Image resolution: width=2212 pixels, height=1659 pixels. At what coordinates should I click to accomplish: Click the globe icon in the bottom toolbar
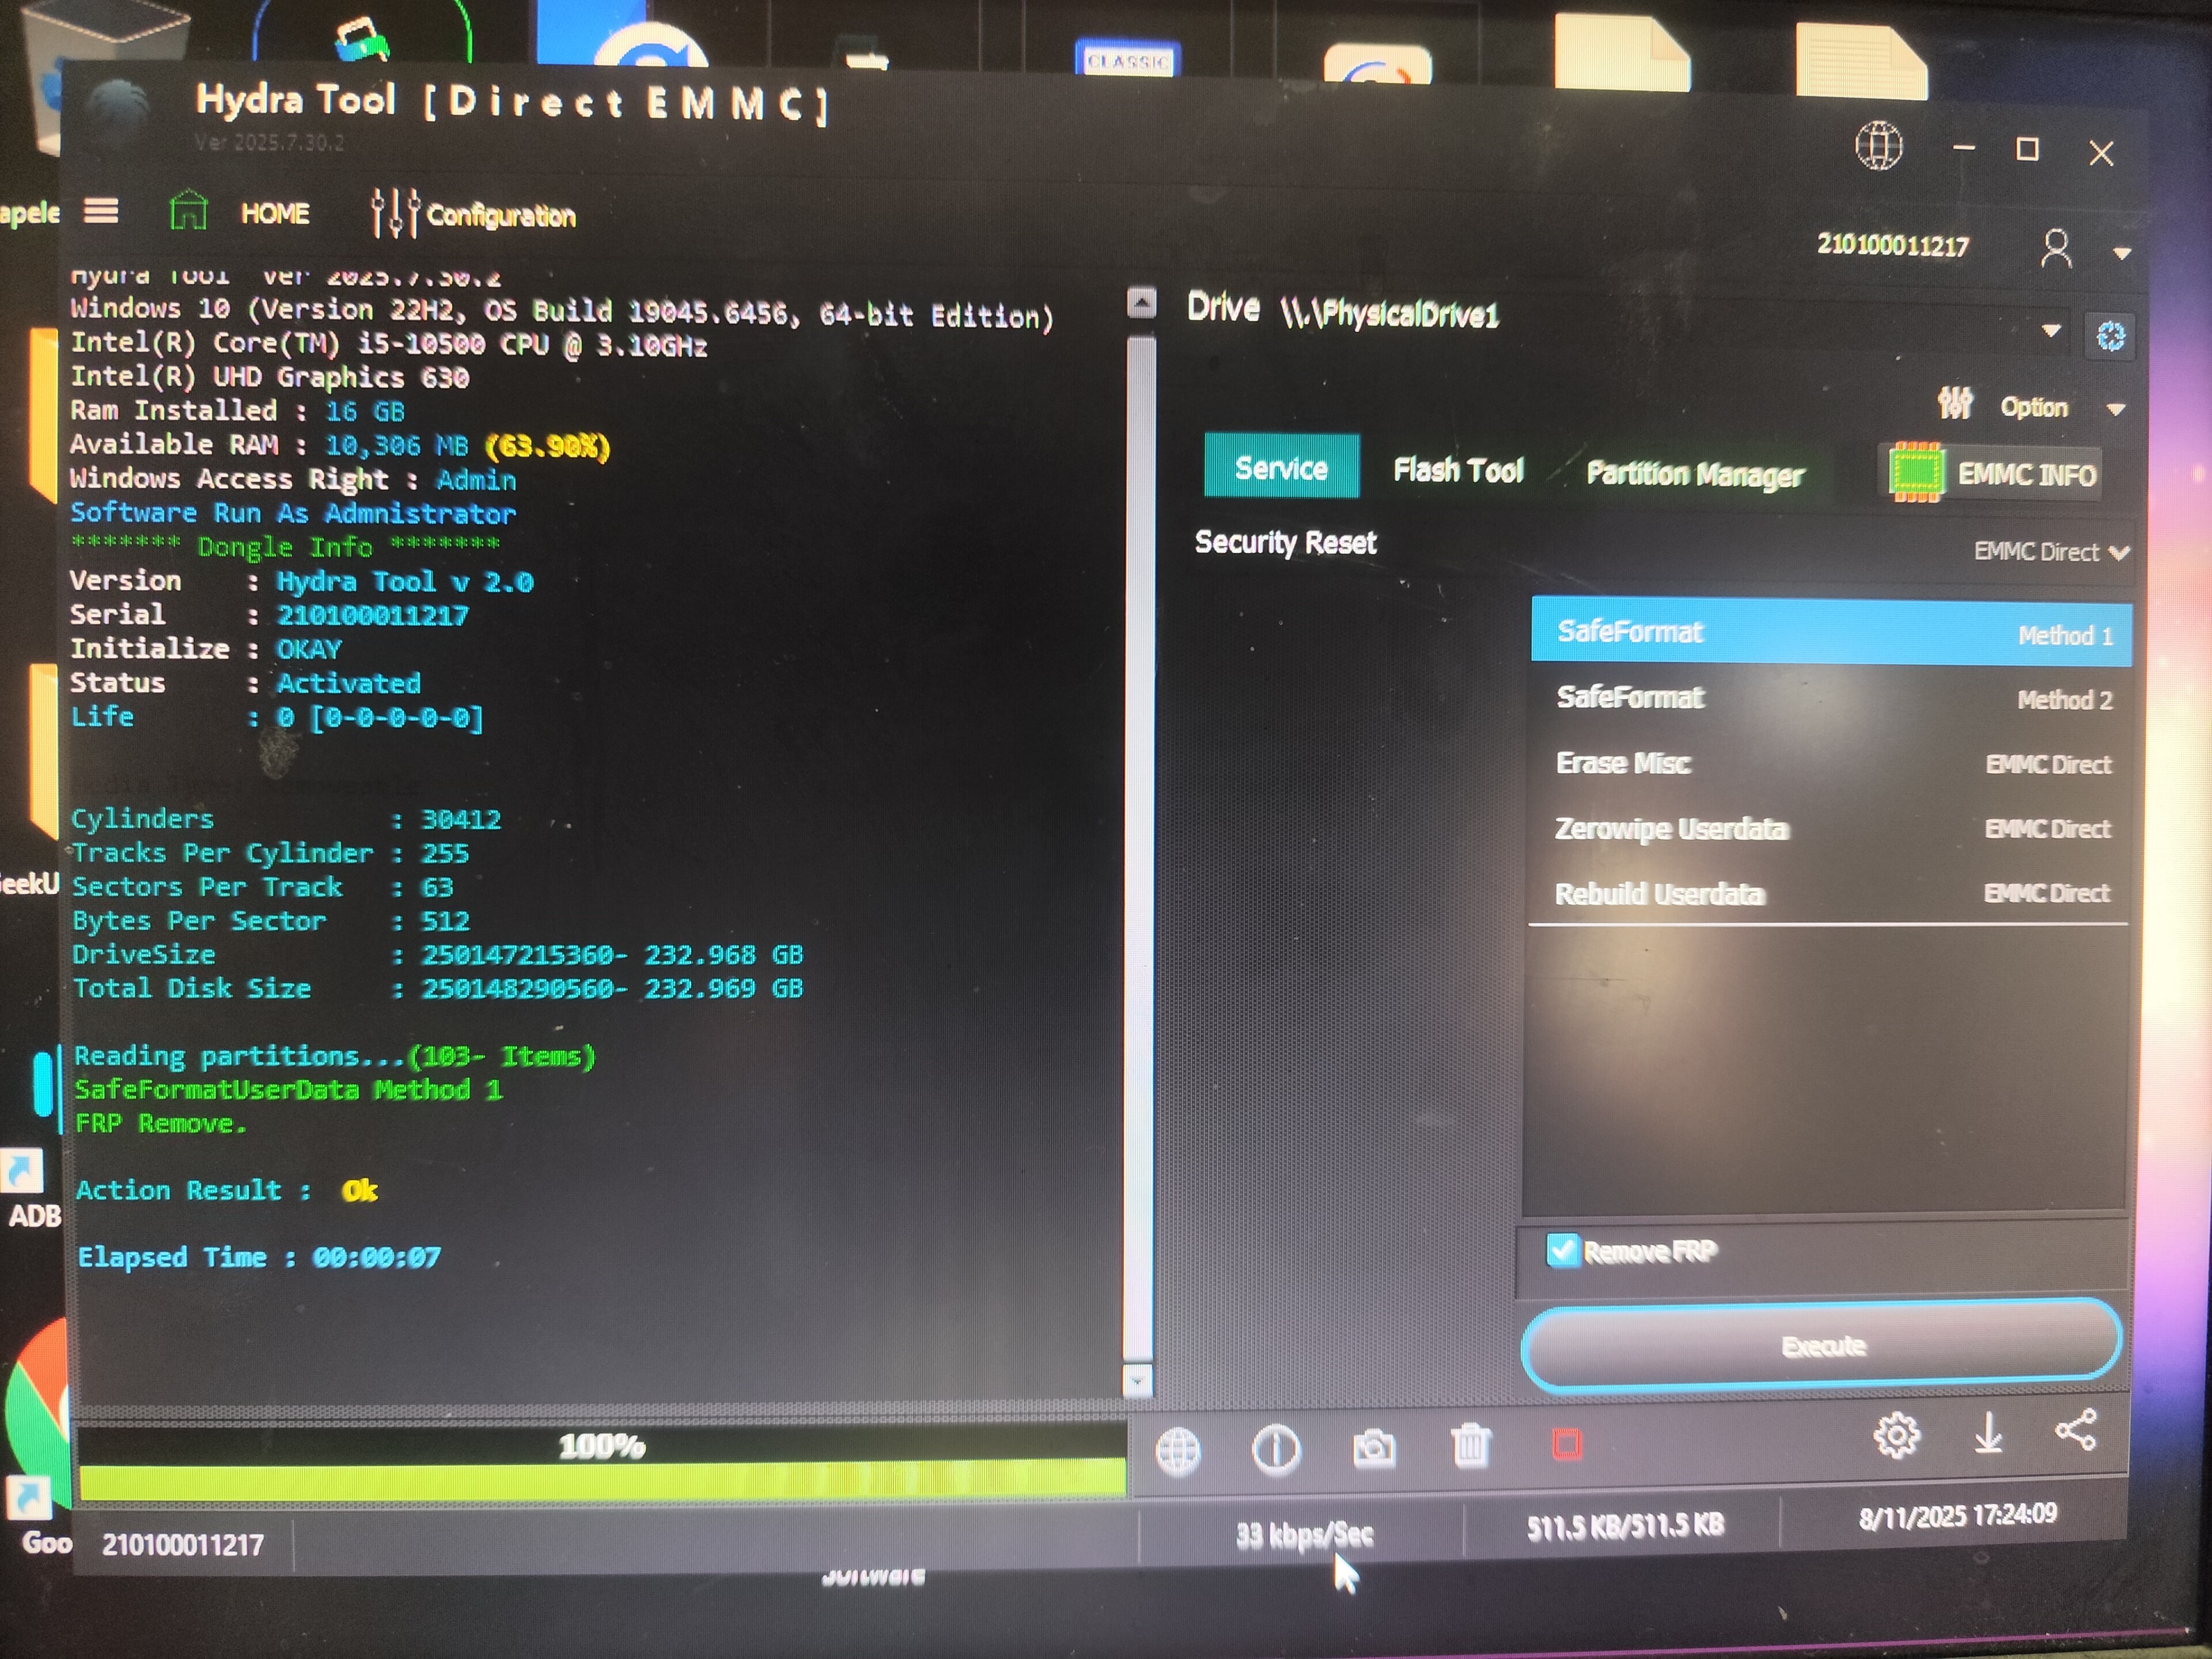coord(1177,1450)
